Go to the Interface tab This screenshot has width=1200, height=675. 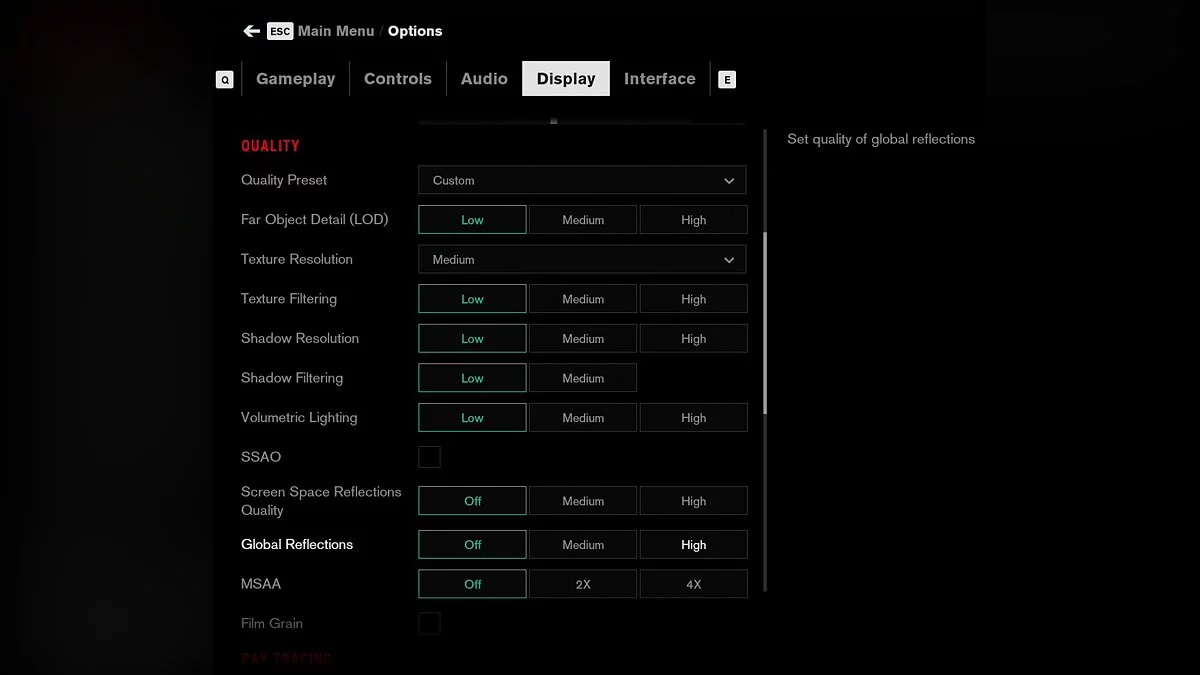point(659,79)
